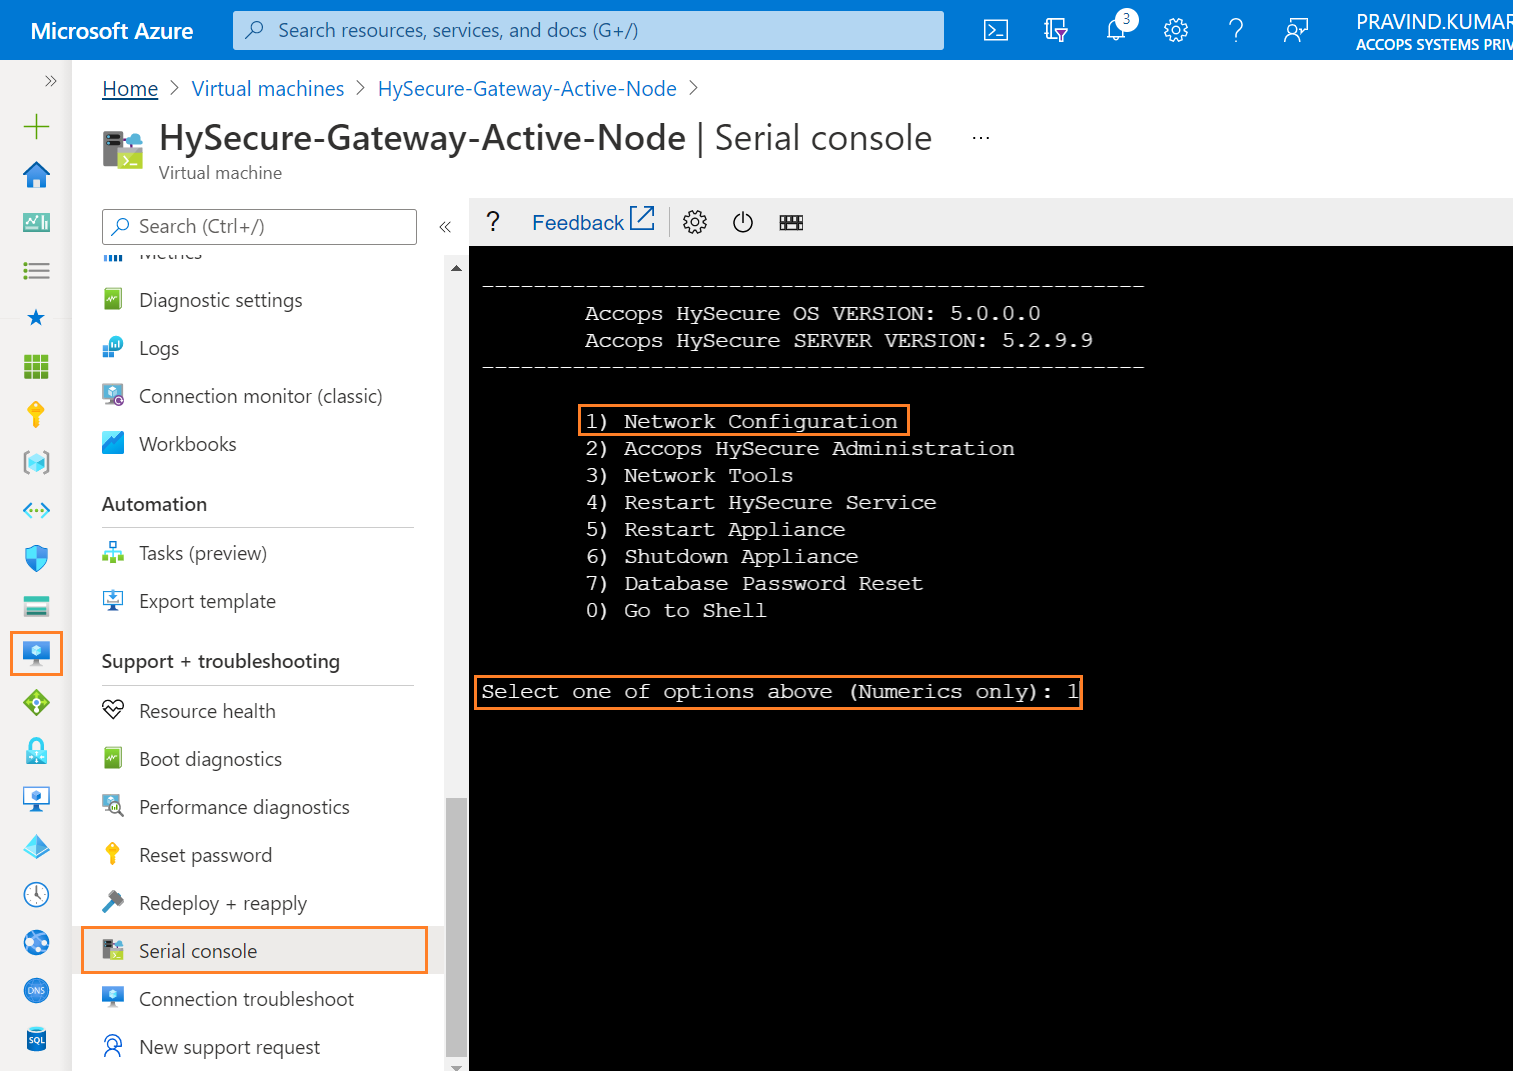Click '1) Network Configuration' in console
The height and width of the screenshot is (1071, 1514).
coord(743,421)
